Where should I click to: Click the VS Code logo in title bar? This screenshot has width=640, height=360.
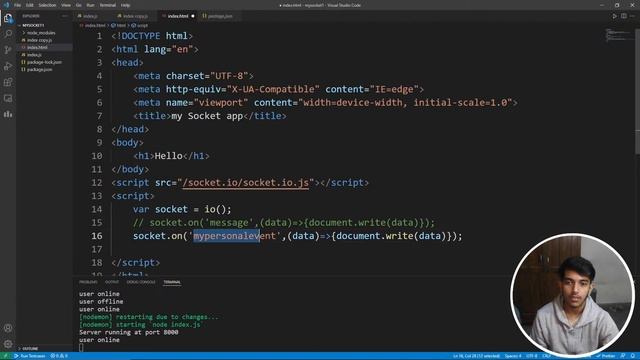click(x=6, y=5)
